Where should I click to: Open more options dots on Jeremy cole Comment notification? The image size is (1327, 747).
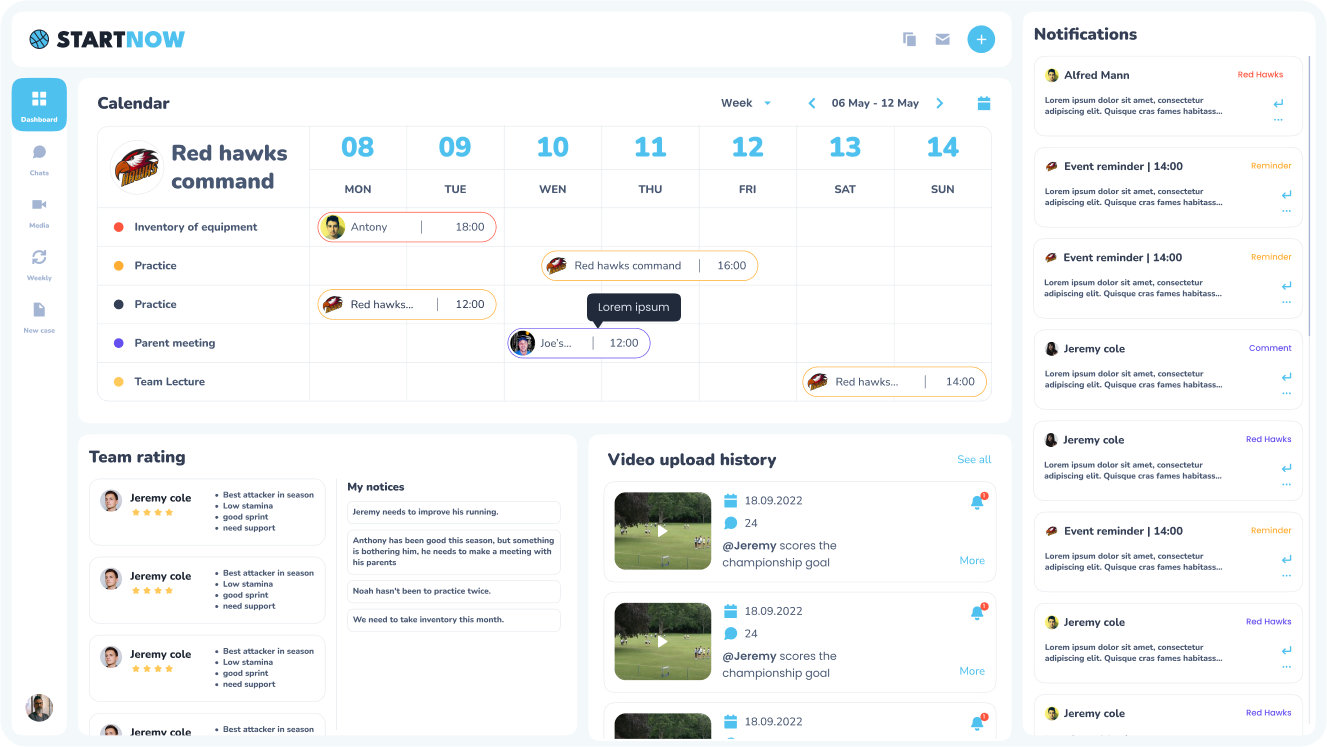1286,393
